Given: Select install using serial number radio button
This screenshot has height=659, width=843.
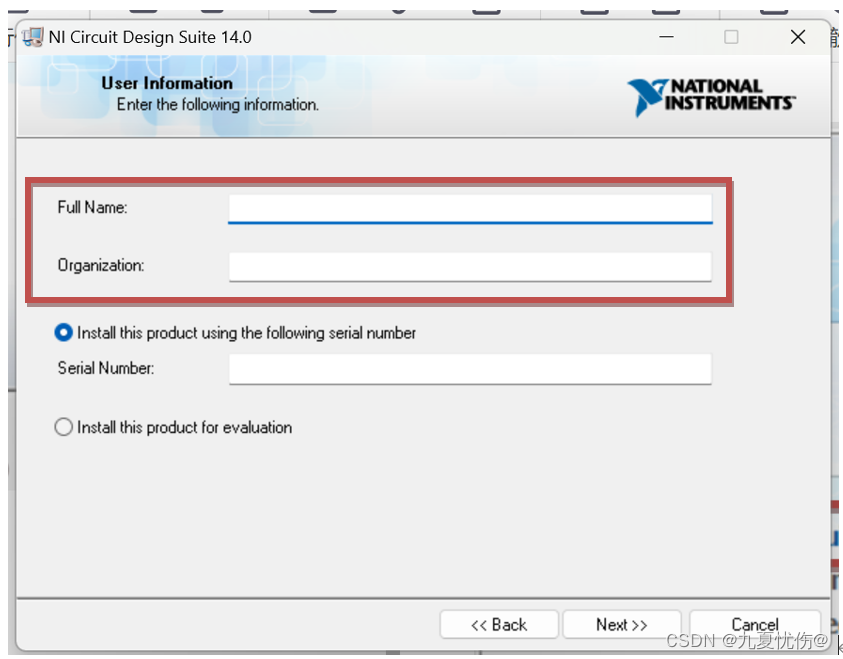Looking at the screenshot, I should [x=63, y=333].
